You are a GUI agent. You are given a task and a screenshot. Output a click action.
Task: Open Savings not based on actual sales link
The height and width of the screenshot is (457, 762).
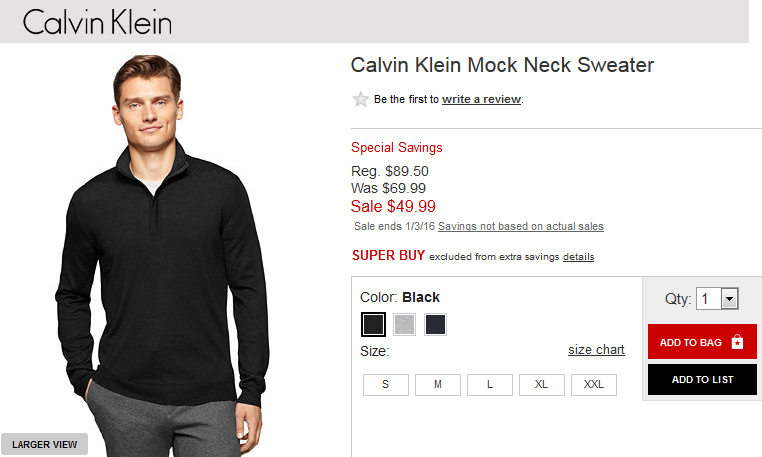click(x=520, y=226)
